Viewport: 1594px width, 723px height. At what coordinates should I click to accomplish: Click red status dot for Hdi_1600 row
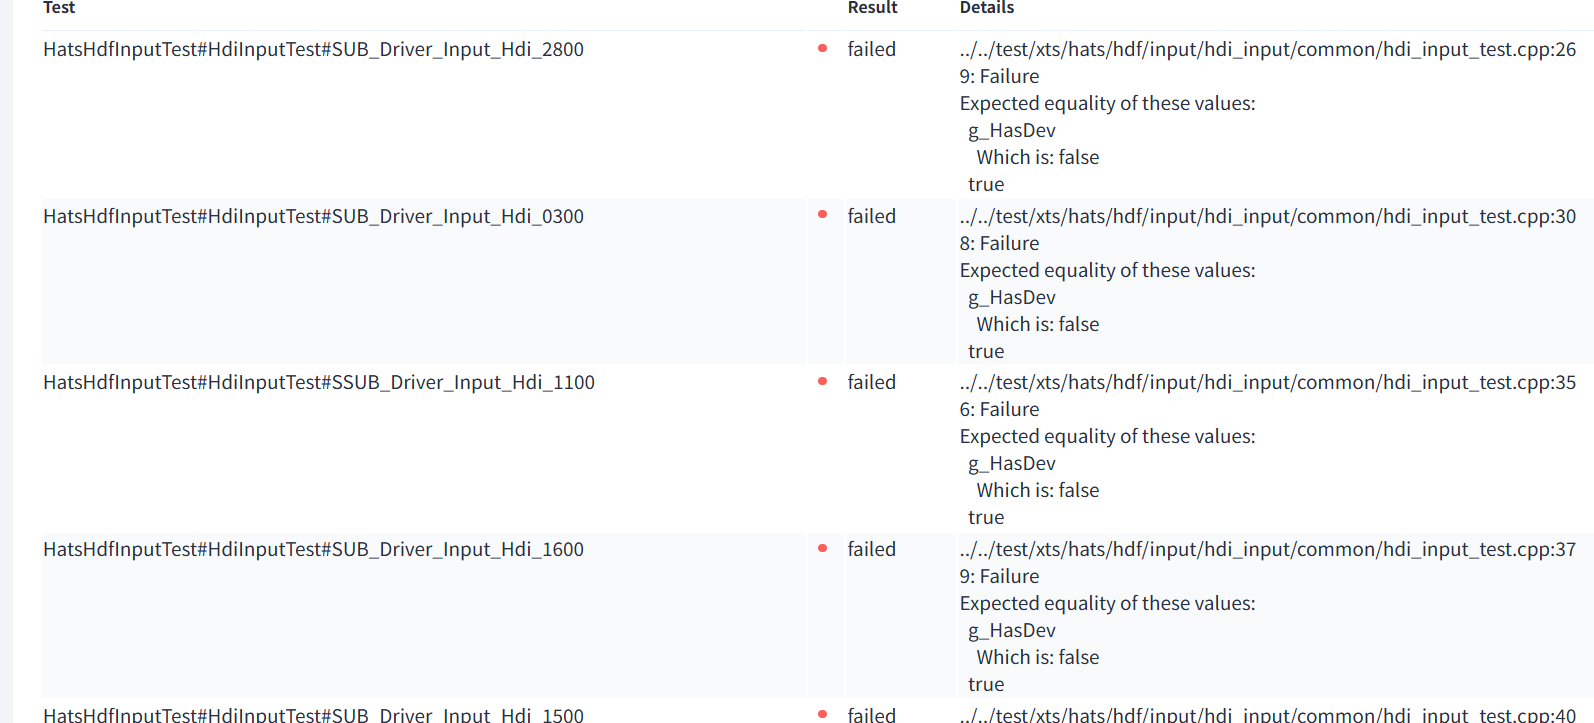point(822,548)
